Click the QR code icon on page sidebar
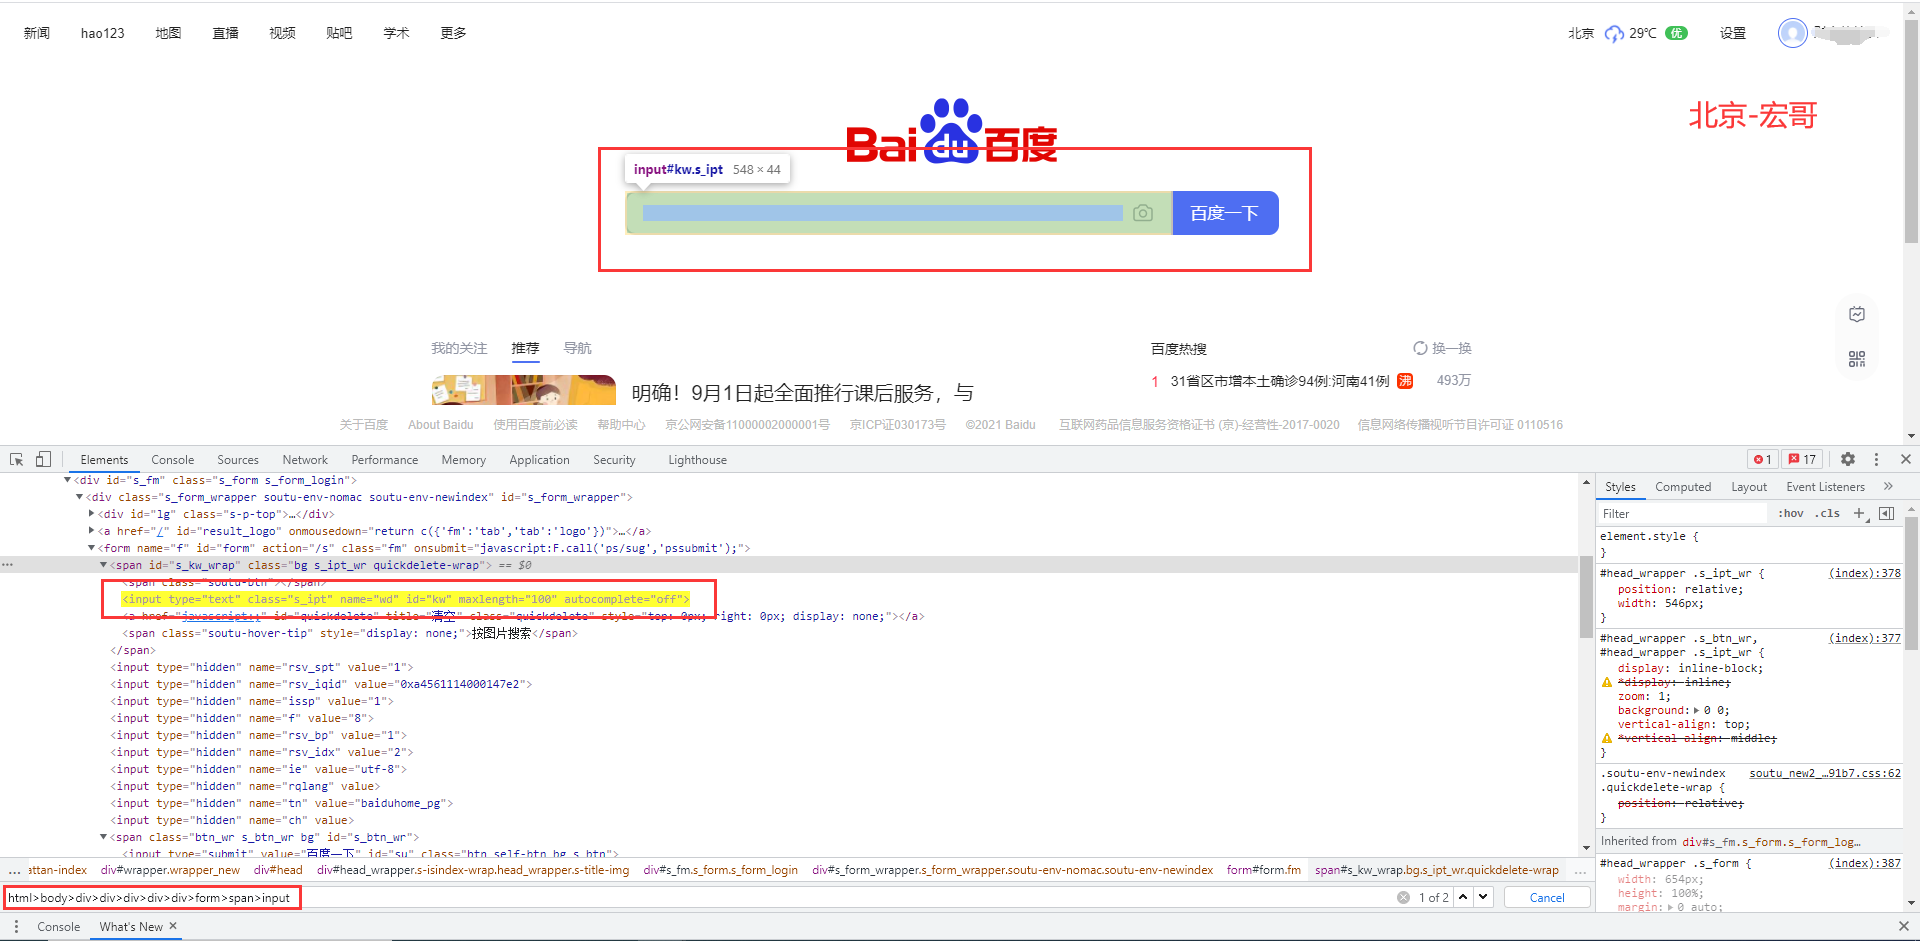Image resolution: width=1920 pixels, height=941 pixels. pos(1857,359)
